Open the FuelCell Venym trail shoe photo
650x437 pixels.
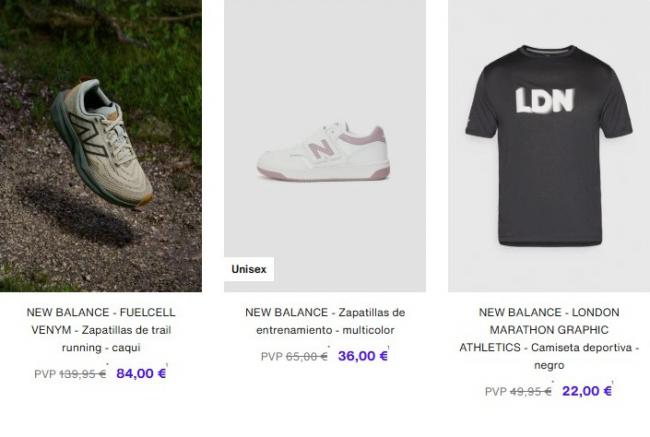(x=101, y=146)
